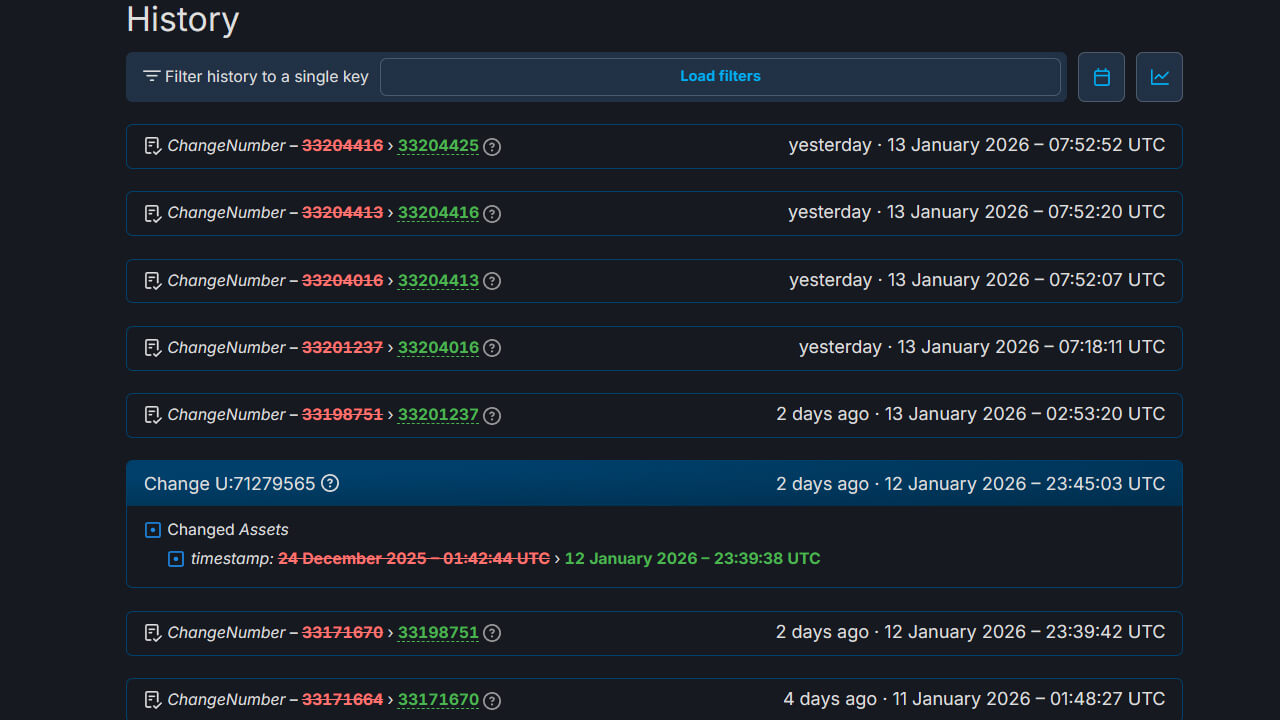1280x720 pixels.
Task: Click changelist icon on 07:52:07 UTC row
Action: [153, 281]
